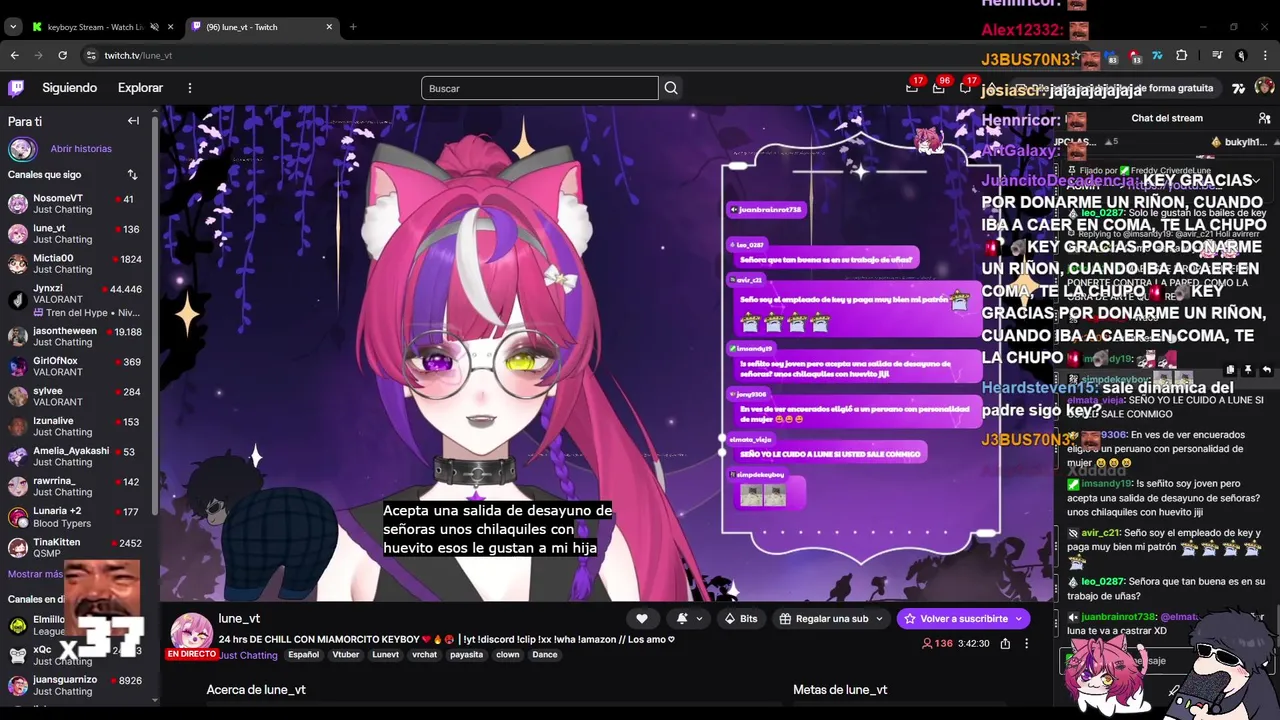Click the lune_vt channel name
The width and height of the screenshot is (1280, 720).
pyautogui.click(x=239, y=619)
